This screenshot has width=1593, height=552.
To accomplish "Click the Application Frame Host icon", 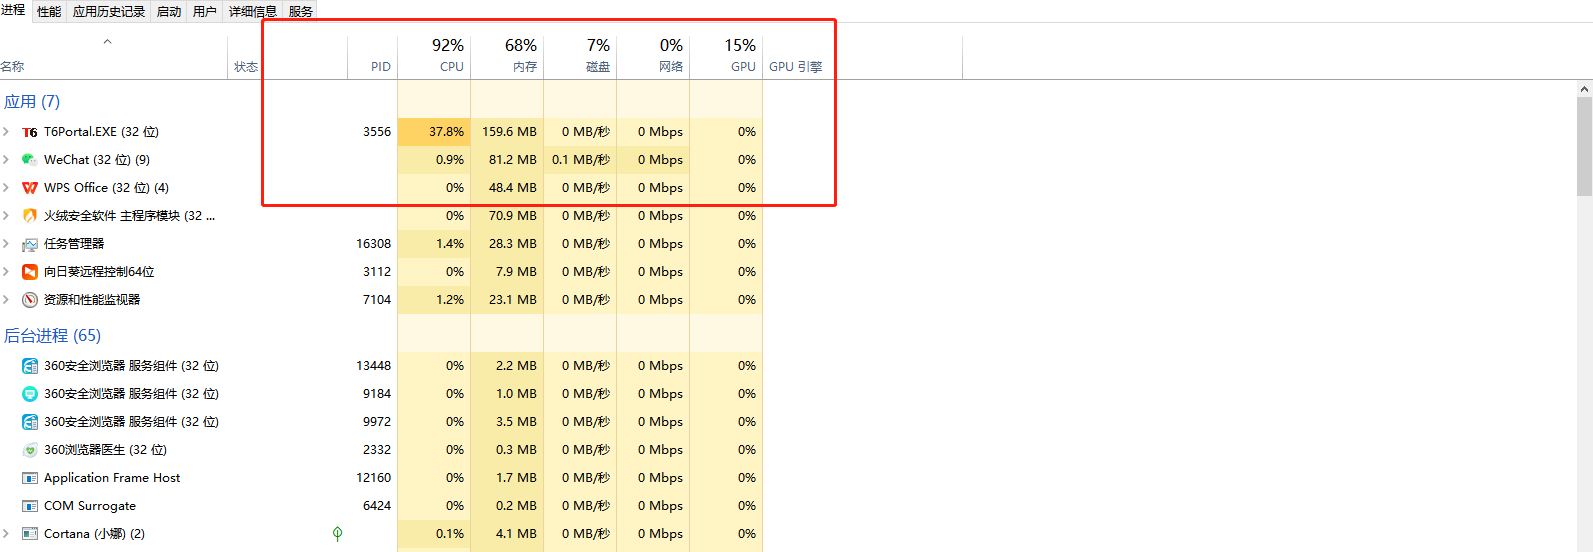I will click(30, 478).
